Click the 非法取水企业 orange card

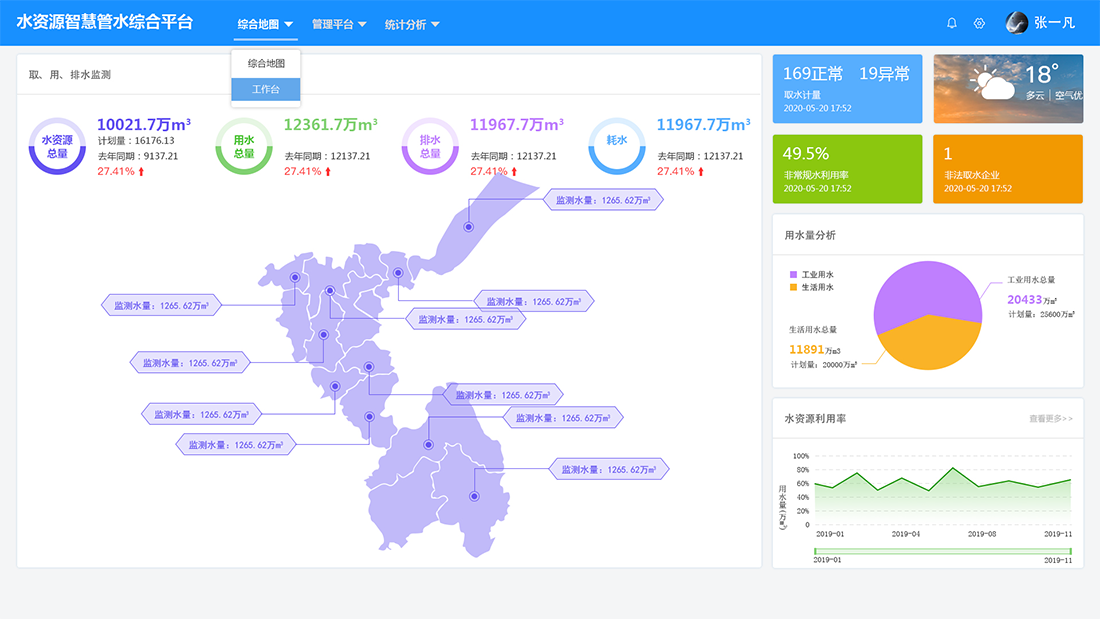coord(1007,169)
